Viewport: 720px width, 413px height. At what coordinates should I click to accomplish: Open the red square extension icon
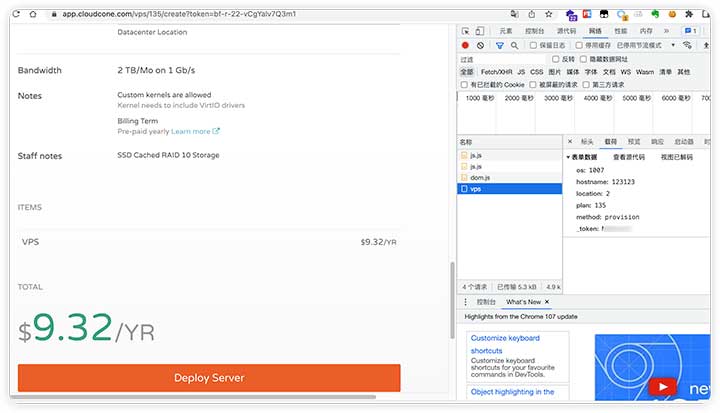click(587, 14)
